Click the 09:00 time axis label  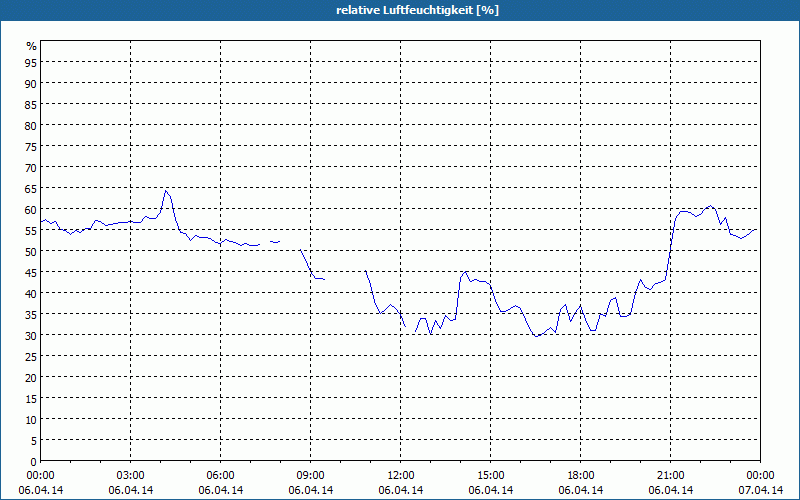pyautogui.click(x=311, y=476)
